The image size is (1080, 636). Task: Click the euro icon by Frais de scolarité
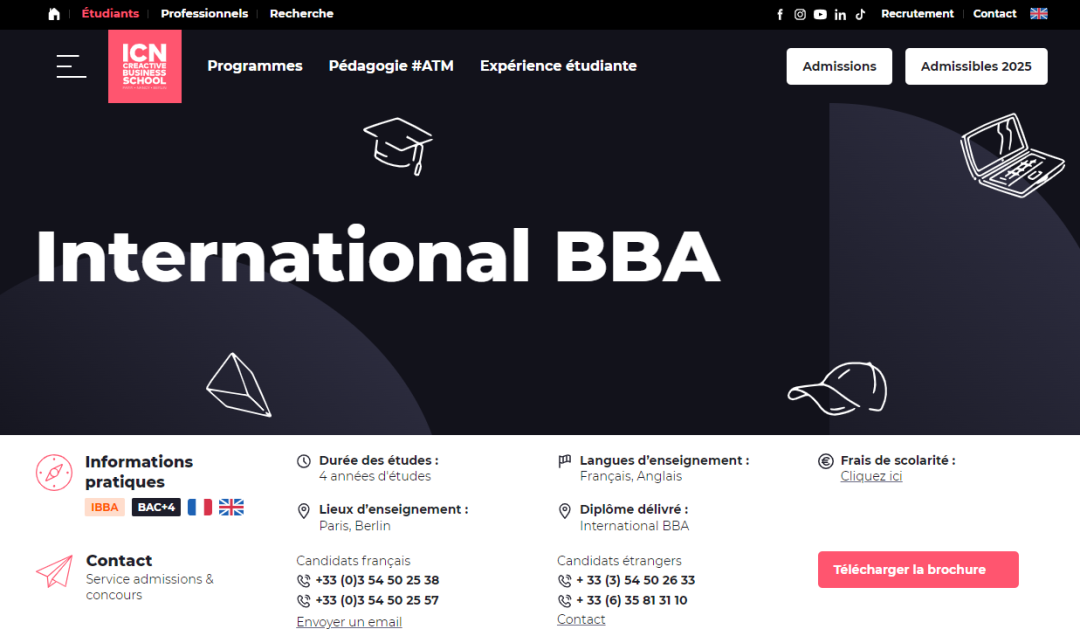[x=825, y=461]
